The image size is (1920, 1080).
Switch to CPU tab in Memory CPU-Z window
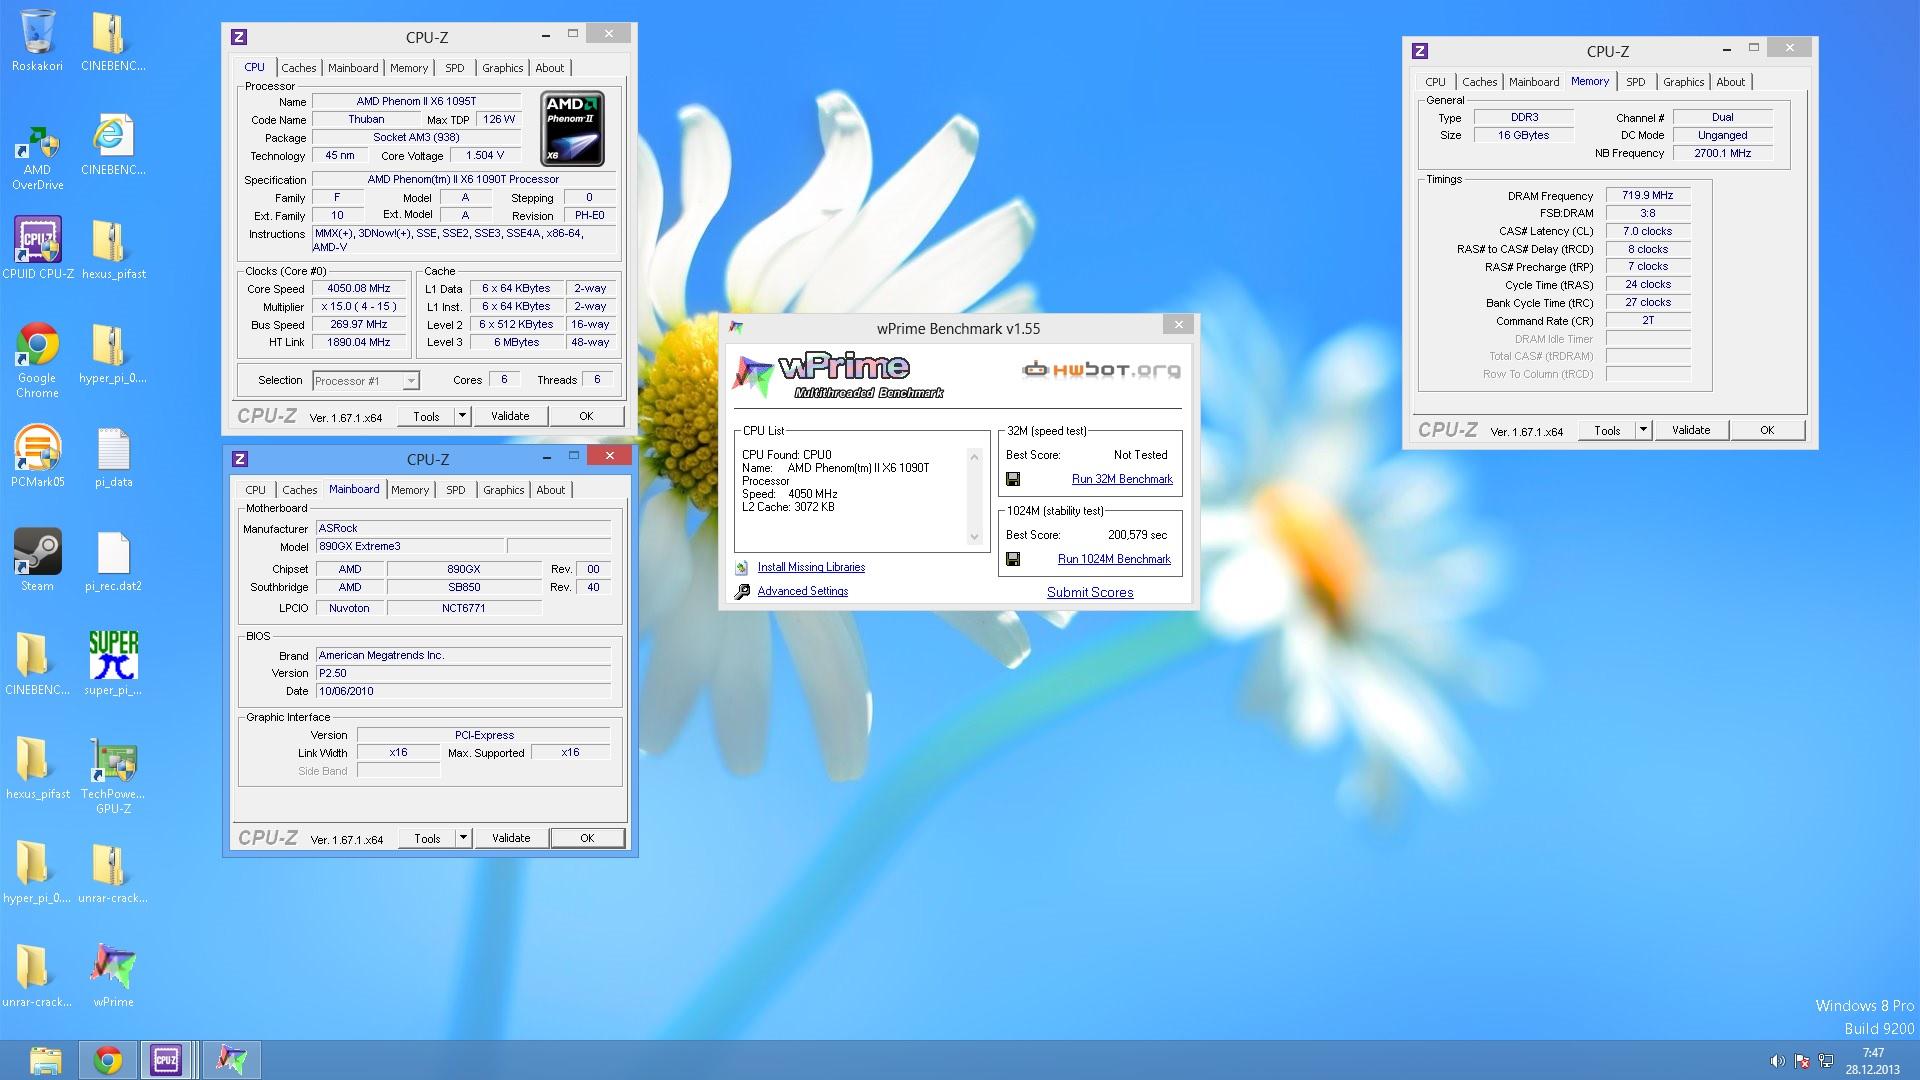(1435, 82)
